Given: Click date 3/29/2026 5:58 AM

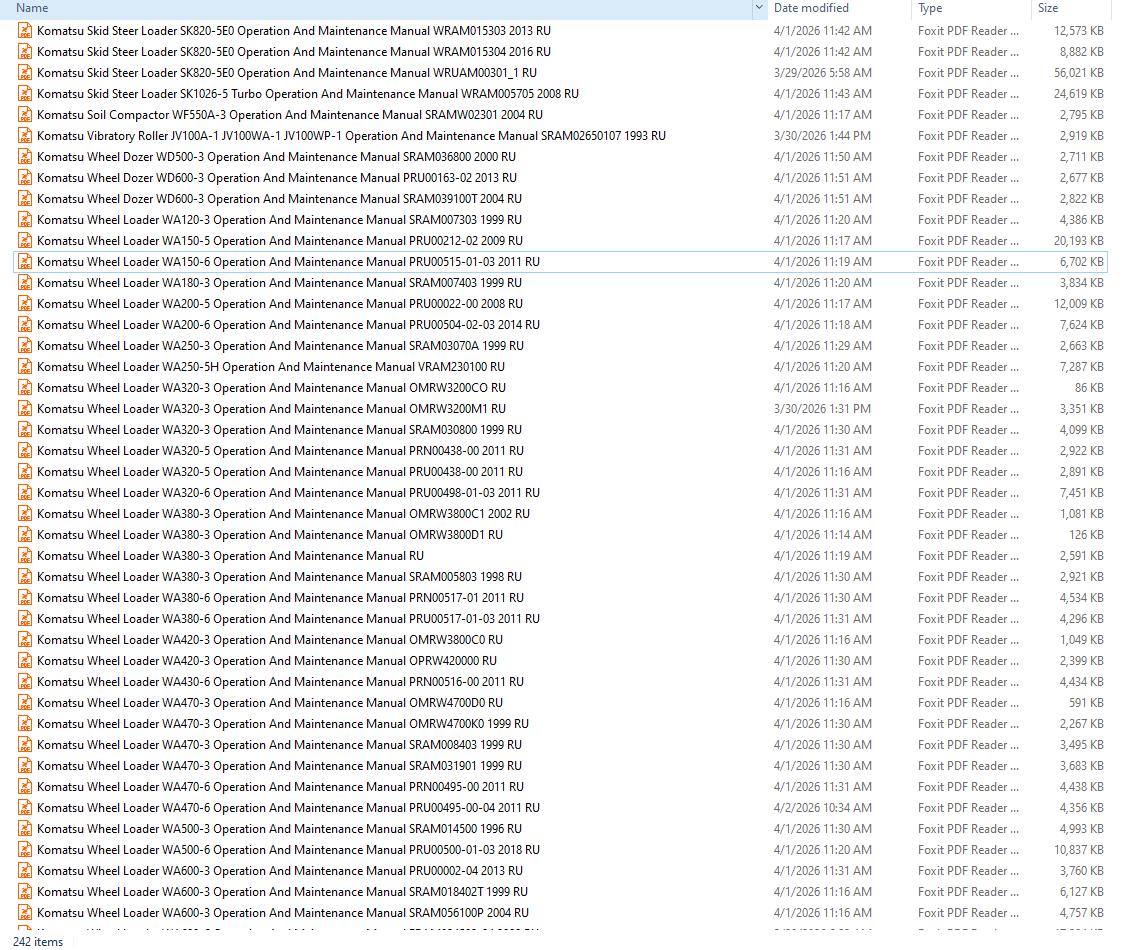Looking at the screenshot, I should (822, 73).
